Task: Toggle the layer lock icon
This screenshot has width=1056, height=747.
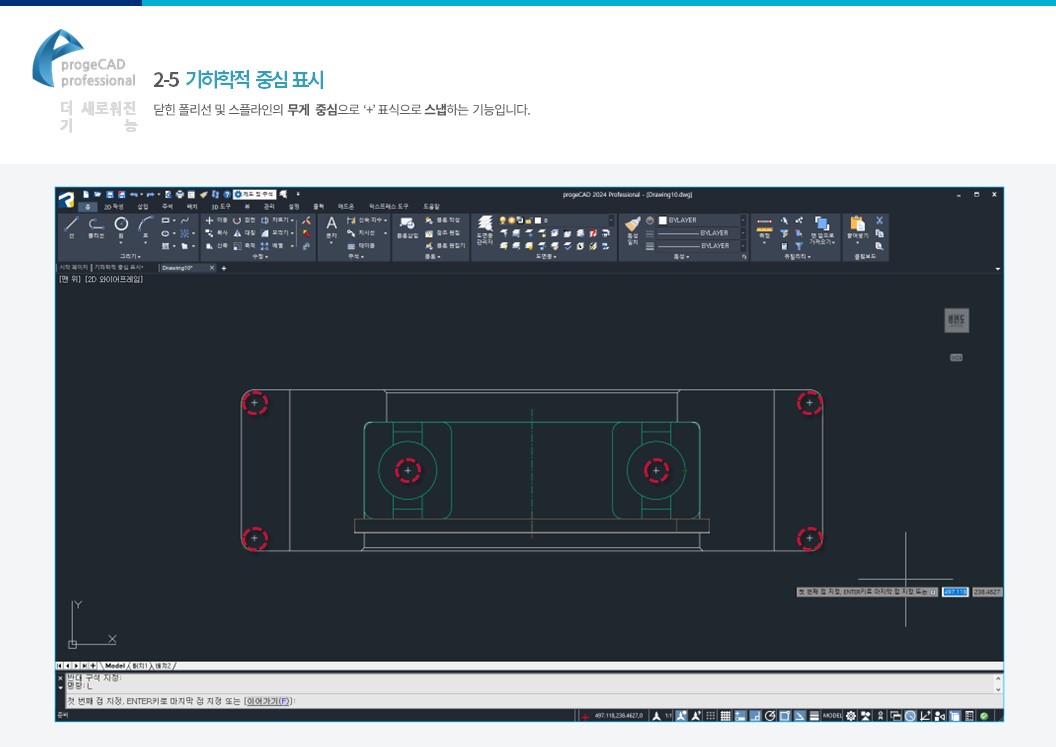Action: click(529, 220)
